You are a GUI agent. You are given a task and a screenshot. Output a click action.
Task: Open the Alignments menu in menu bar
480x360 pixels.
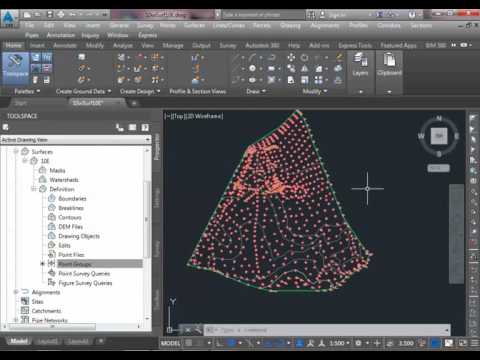click(x=324, y=25)
